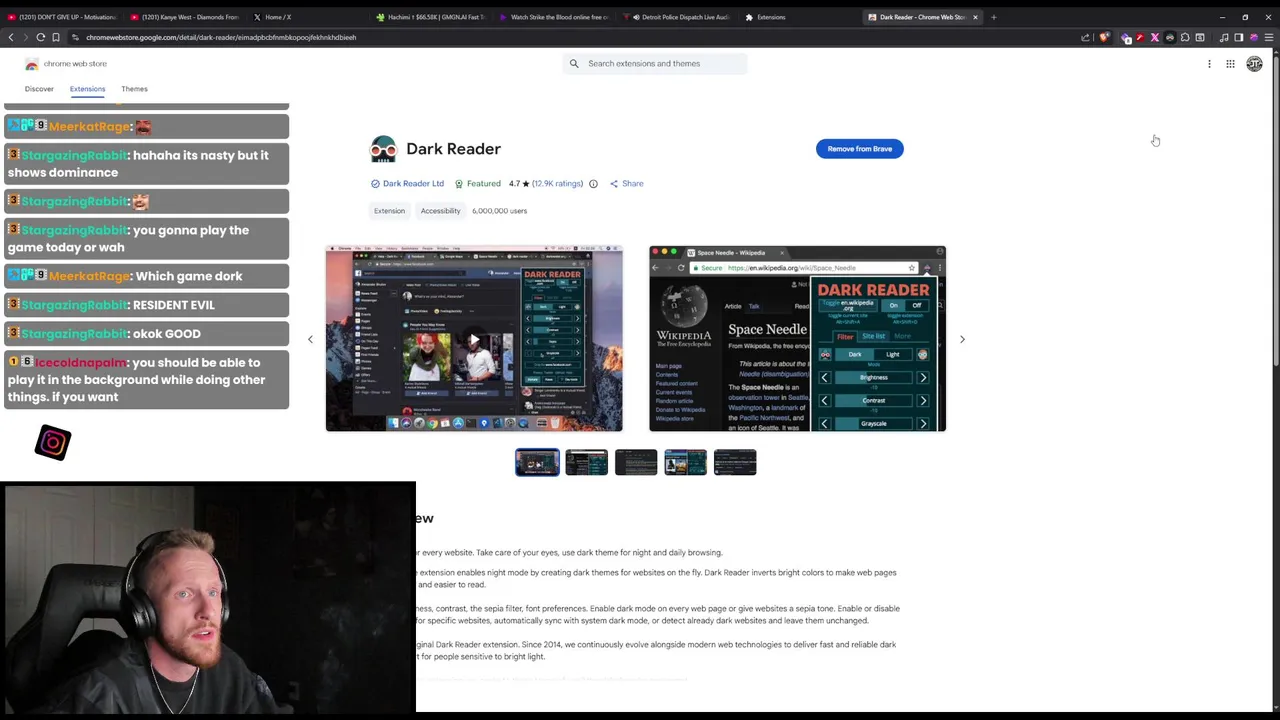Select the second carousel thumbnail

587,462
